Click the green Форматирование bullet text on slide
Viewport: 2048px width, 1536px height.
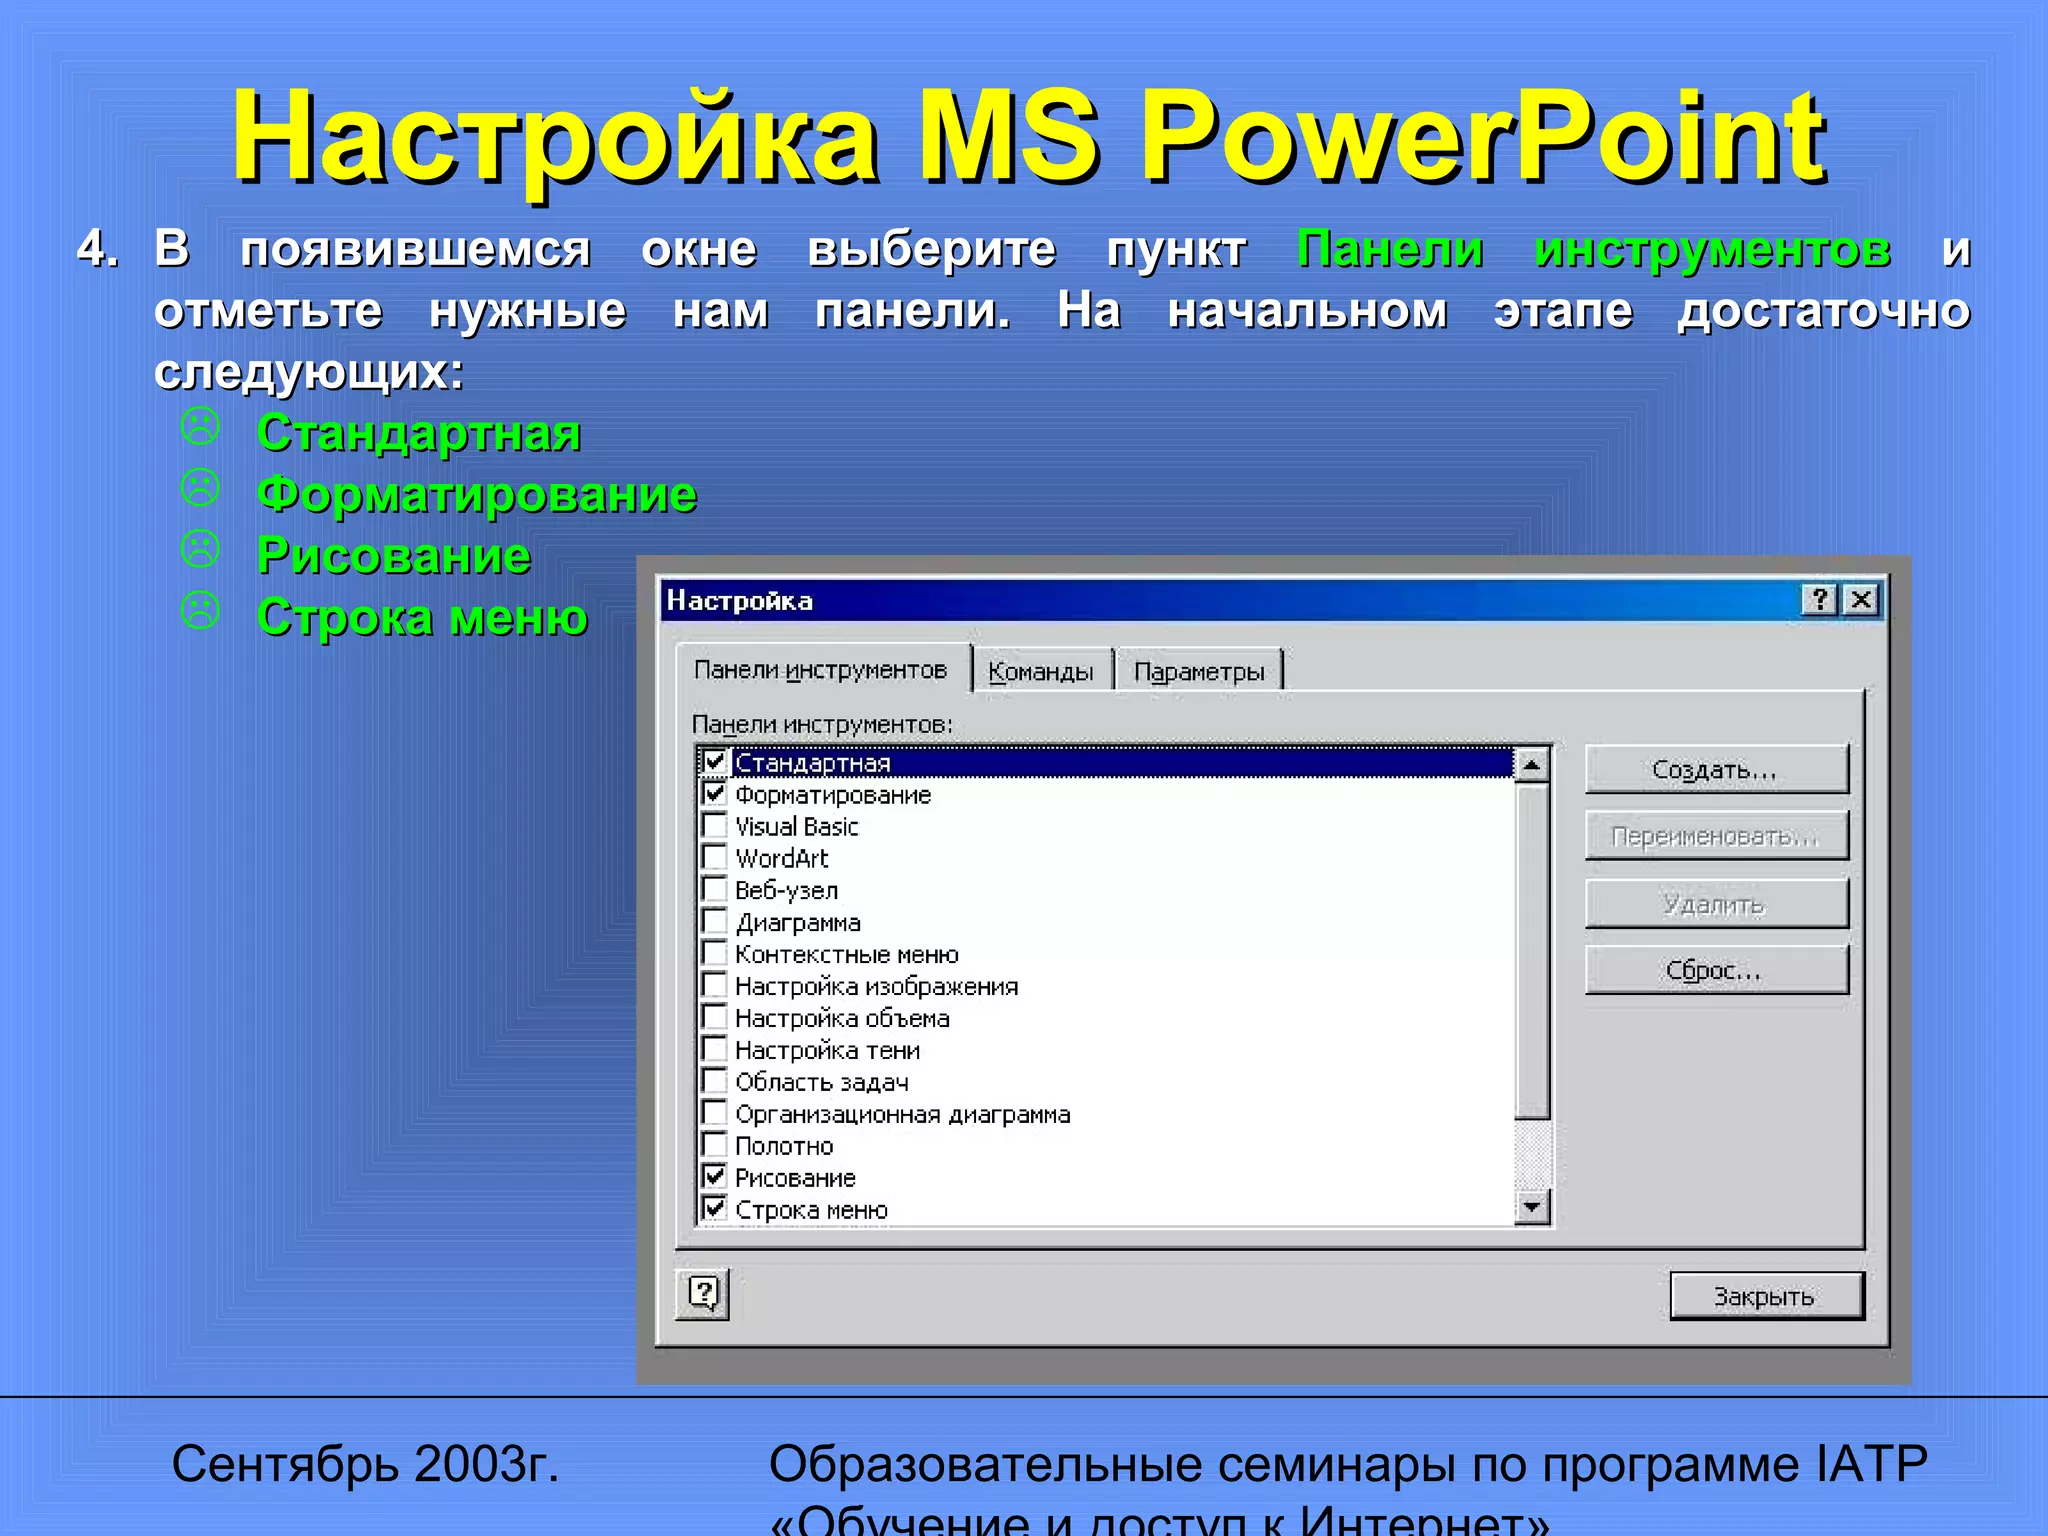(477, 495)
